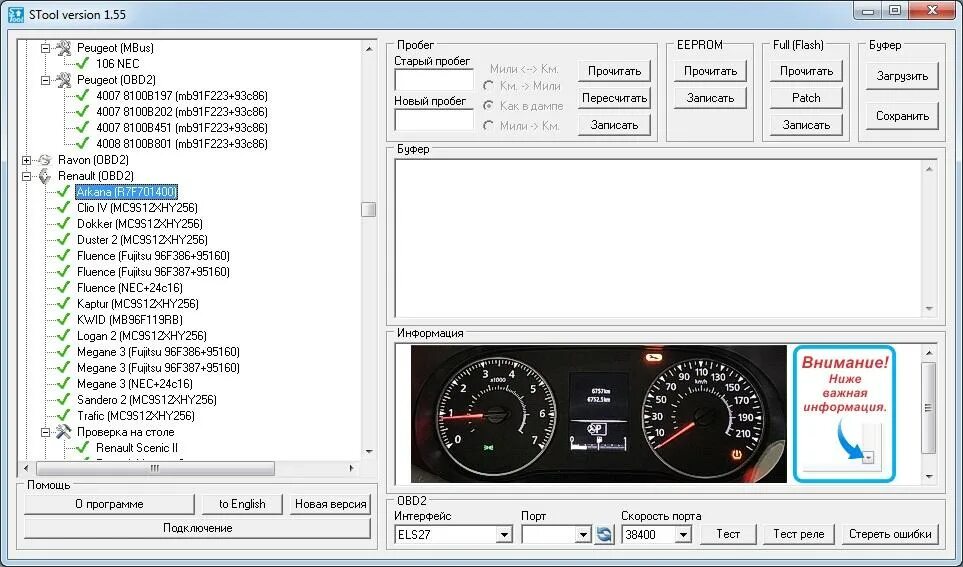The width and height of the screenshot is (963, 567).
Task: Click the checkmark icon beside KWID
Action: tap(63, 319)
